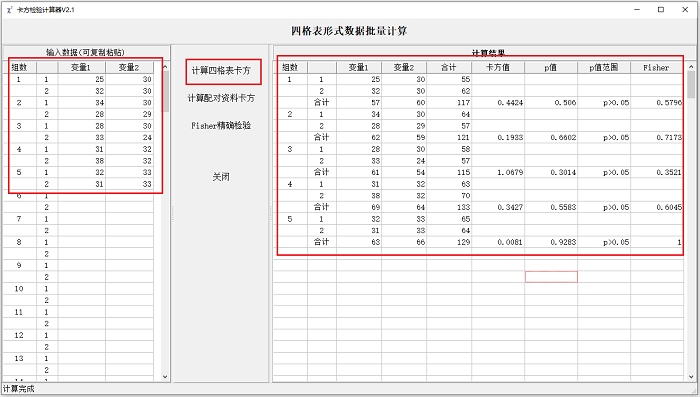Select input cell with value 24
700x397 pixels.
point(129,137)
